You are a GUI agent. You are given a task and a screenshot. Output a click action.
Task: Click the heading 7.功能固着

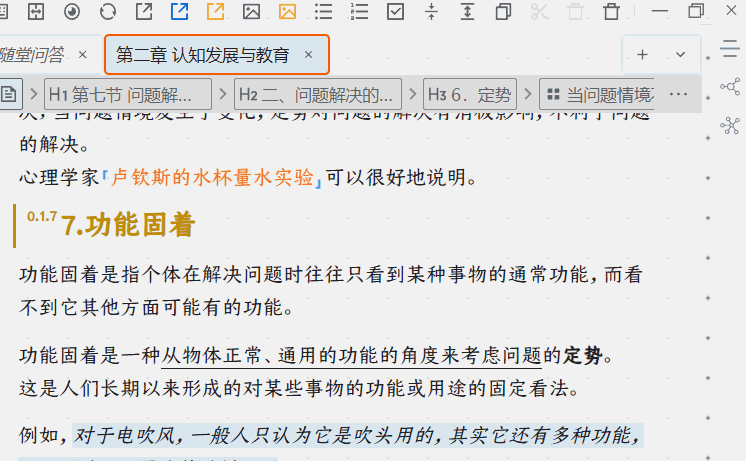pyautogui.click(x=128, y=225)
